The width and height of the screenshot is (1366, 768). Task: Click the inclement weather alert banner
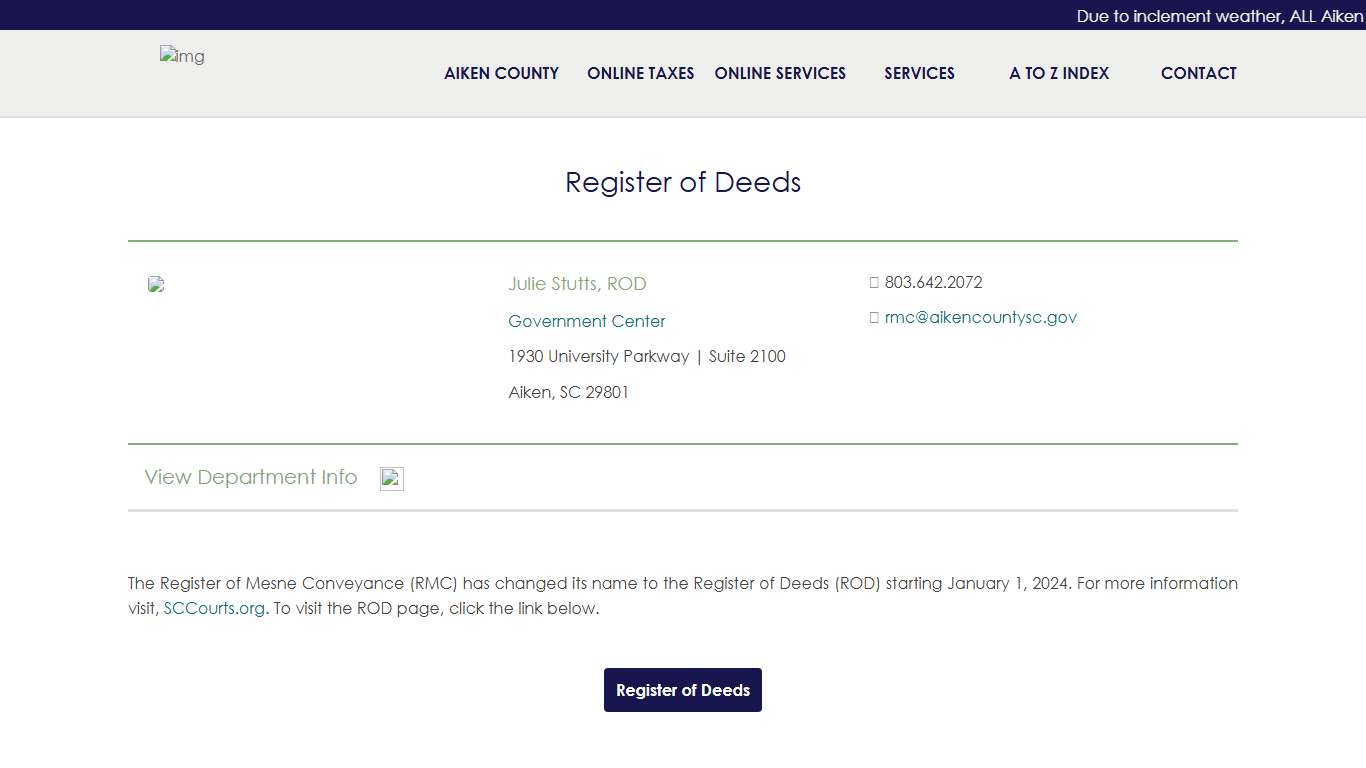1218,15
